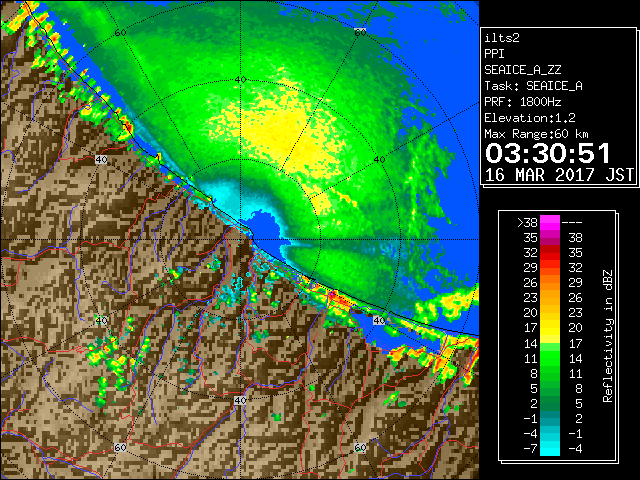Click the magenta swatch atop the color scale
Viewport: 640px width, 480px height.
coord(550,223)
